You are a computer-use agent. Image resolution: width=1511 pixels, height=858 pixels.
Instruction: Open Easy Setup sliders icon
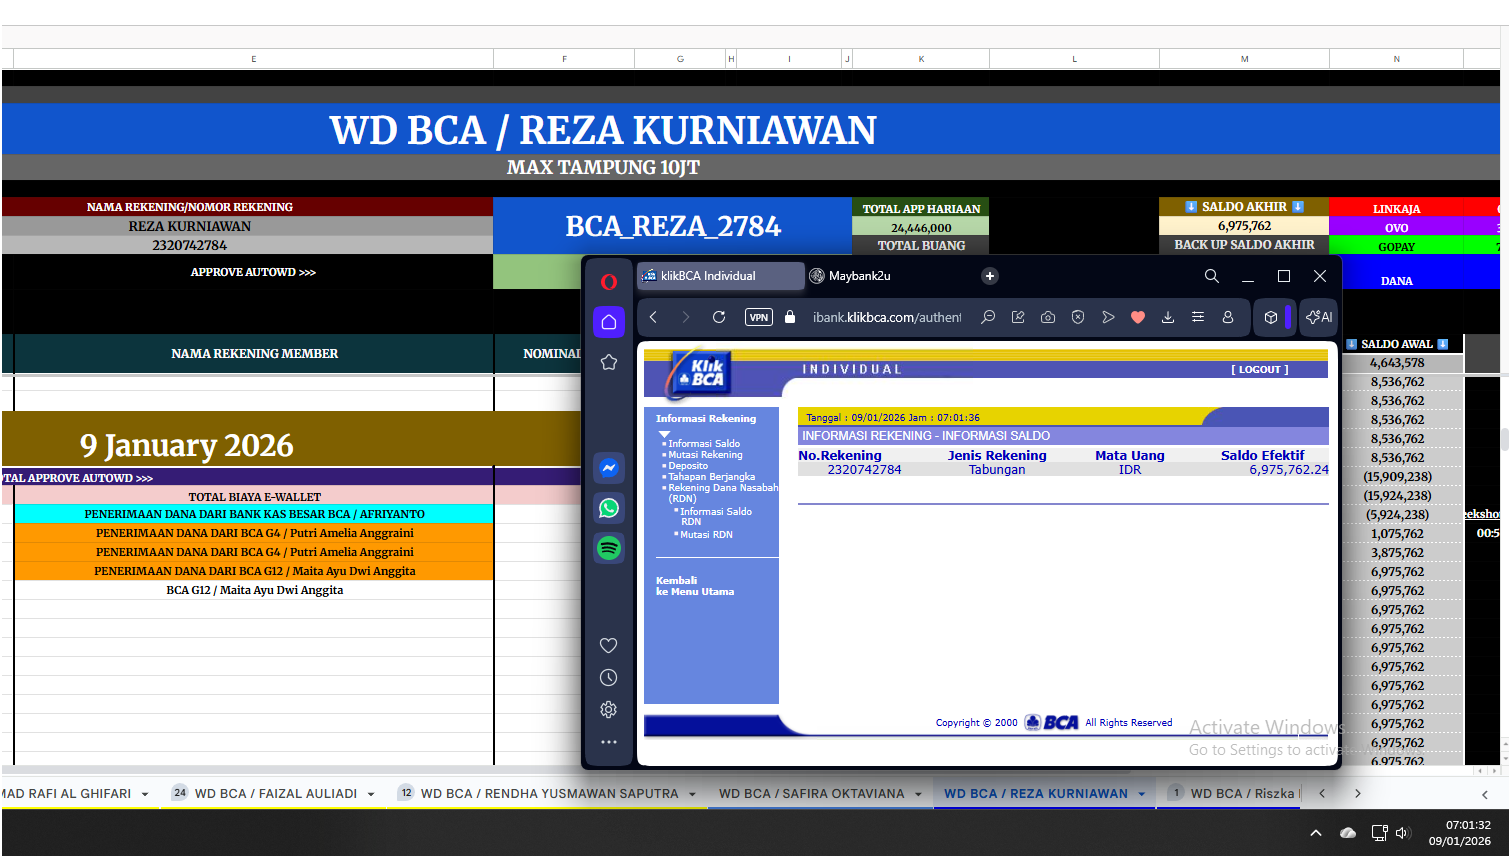click(x=1198, y=317)
